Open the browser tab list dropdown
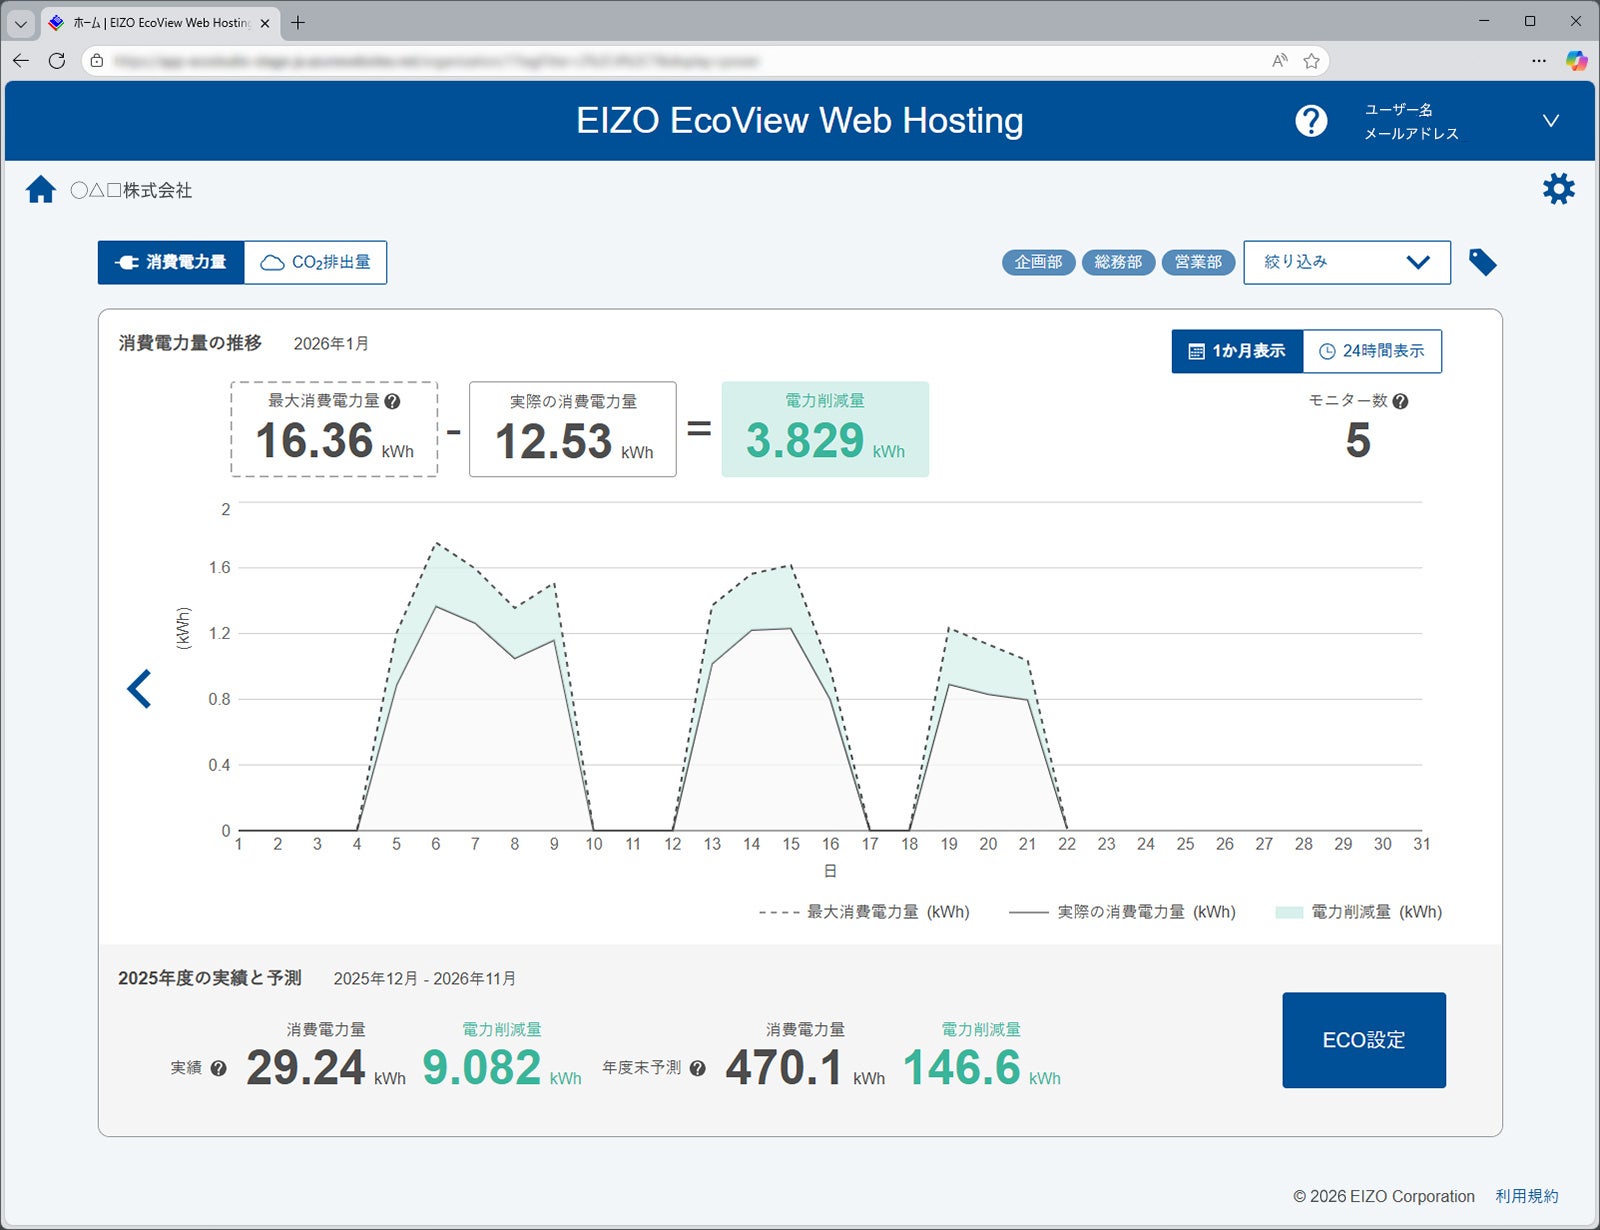 pyautogui.click(x=21, y=22)
